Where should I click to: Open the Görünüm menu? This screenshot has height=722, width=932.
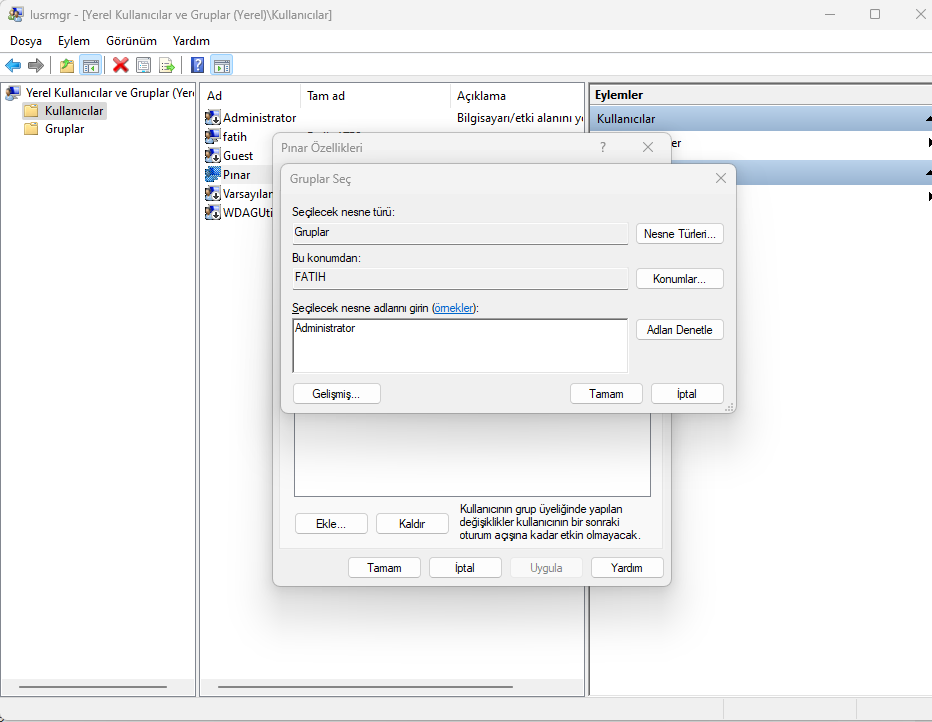tap(131, 41)
